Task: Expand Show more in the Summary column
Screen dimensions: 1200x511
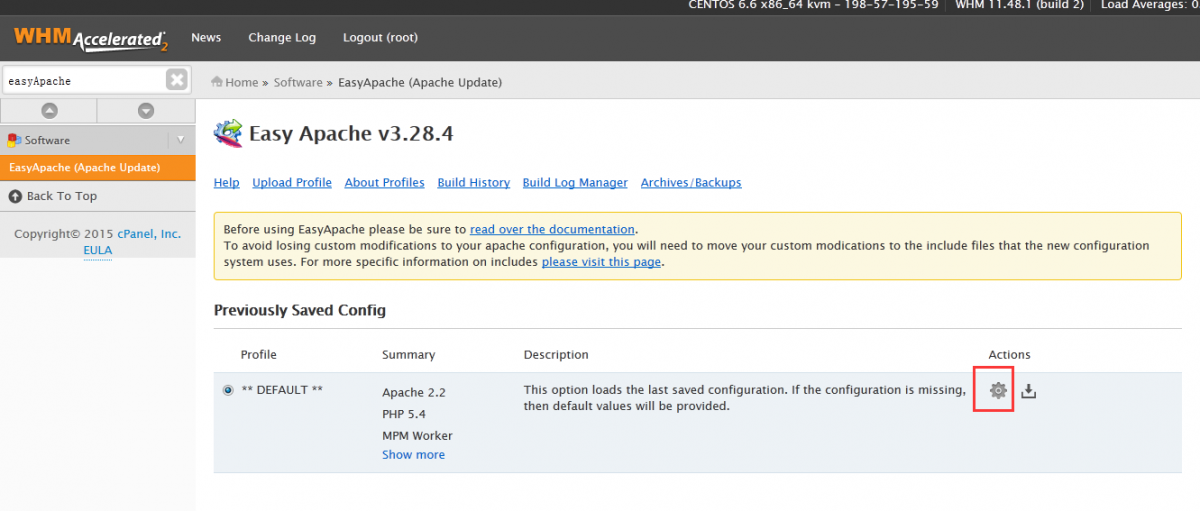Action: pos(413,455)
